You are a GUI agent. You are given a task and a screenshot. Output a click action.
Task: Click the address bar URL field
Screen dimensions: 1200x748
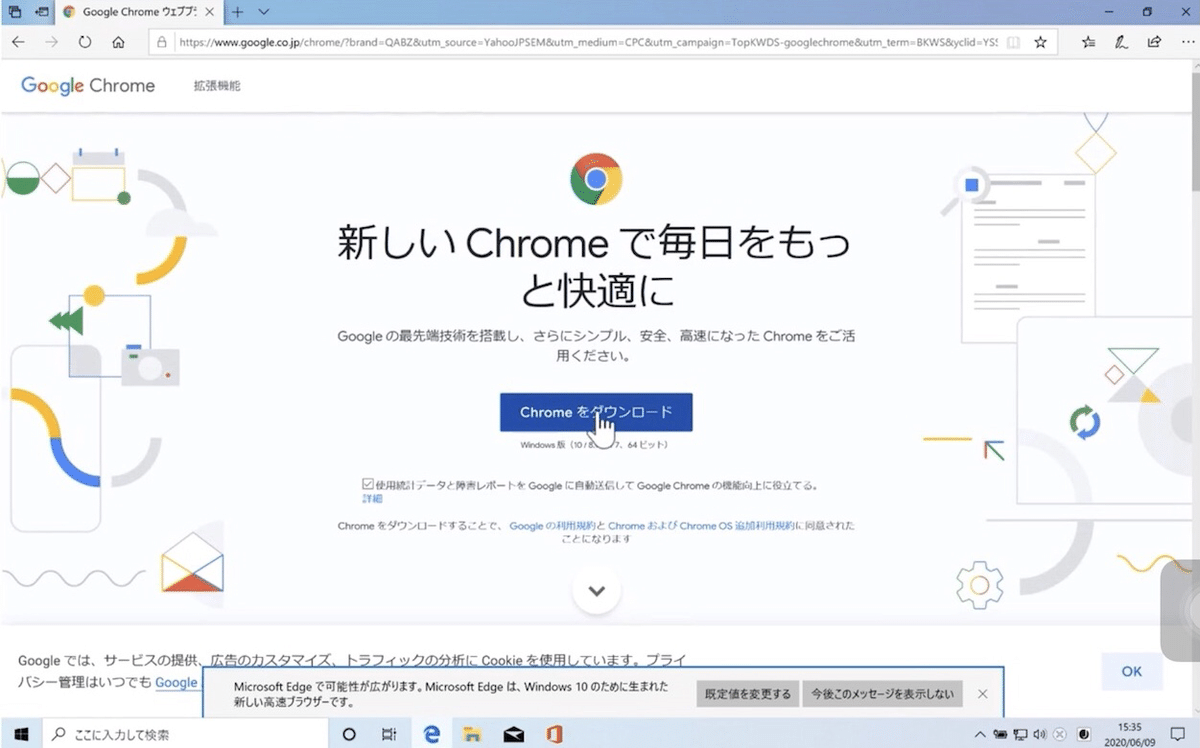pos(587,42)
